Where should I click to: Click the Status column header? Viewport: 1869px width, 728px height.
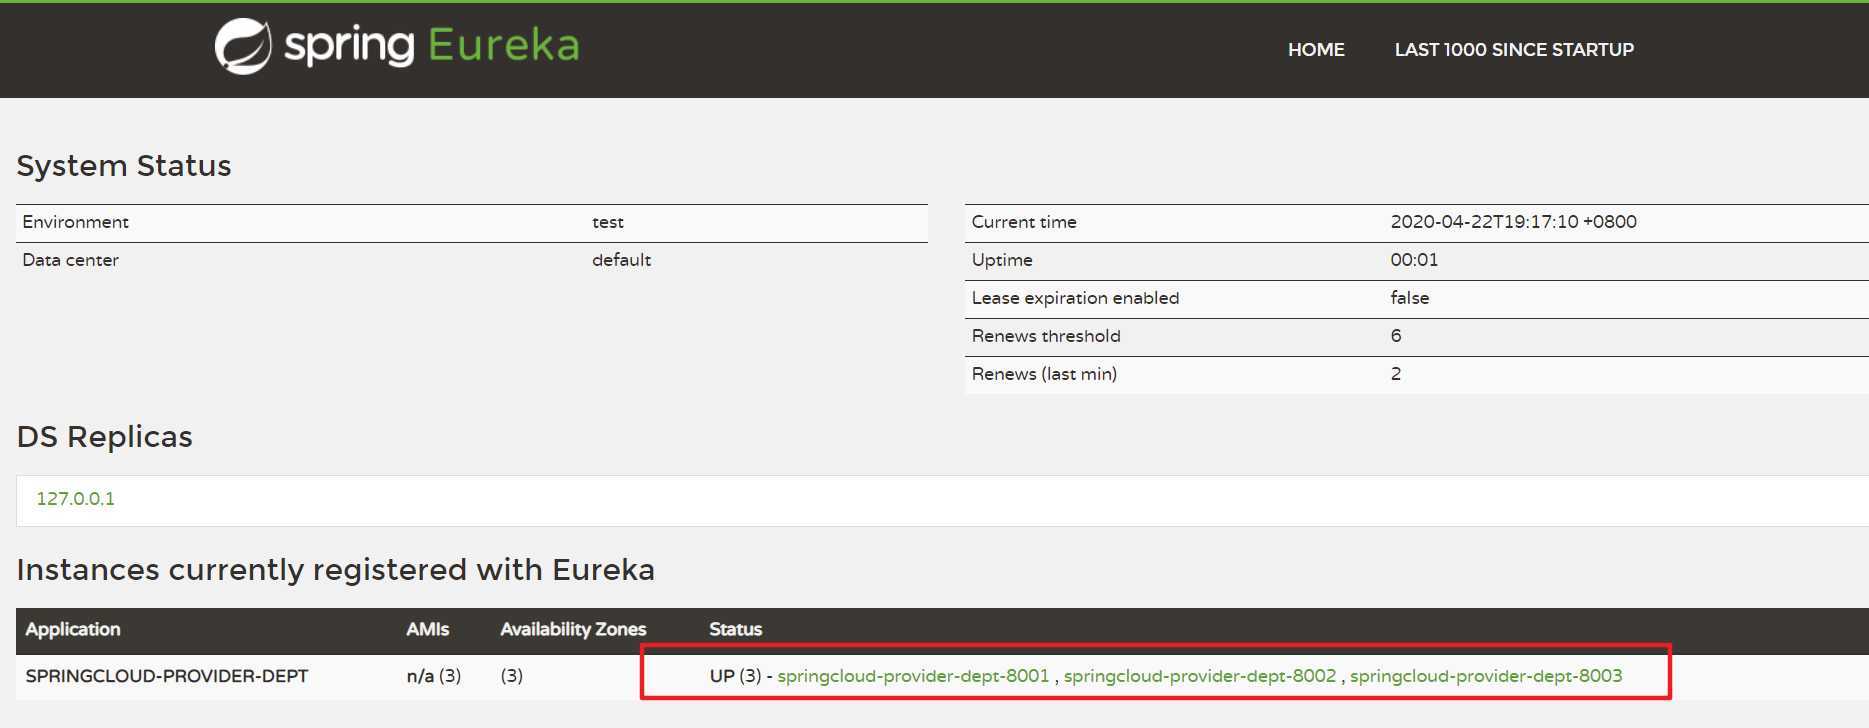(735, 630)
